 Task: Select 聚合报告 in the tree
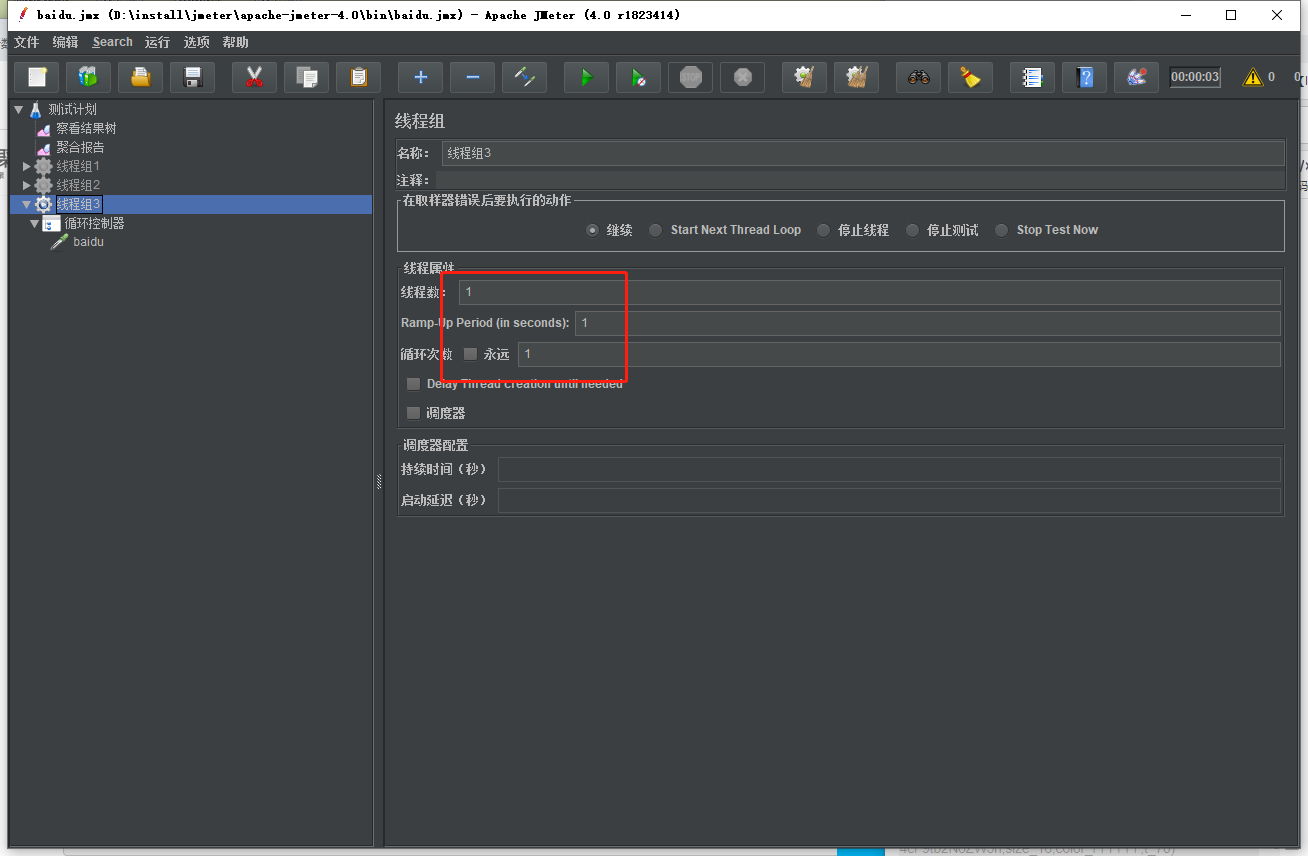80,147
